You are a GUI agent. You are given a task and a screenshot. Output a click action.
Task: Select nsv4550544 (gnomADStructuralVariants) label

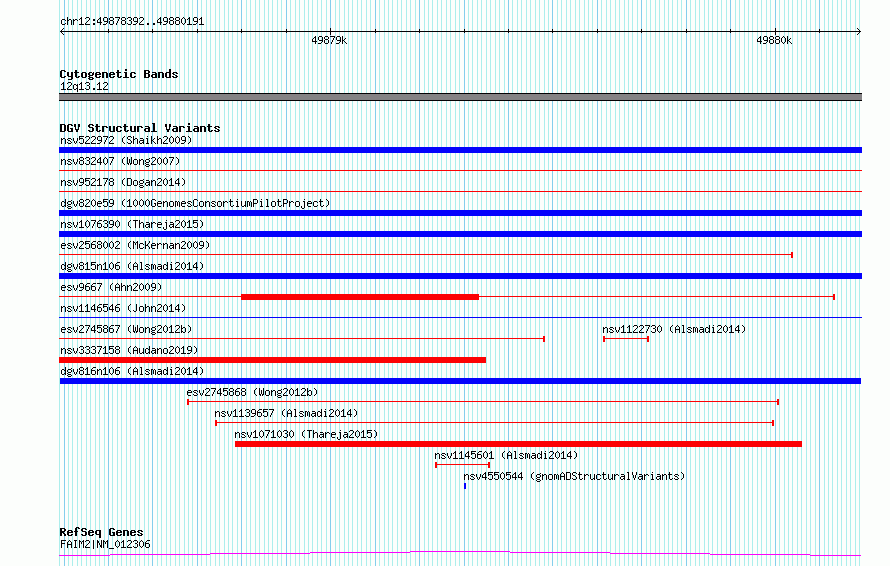click(574, 476)
